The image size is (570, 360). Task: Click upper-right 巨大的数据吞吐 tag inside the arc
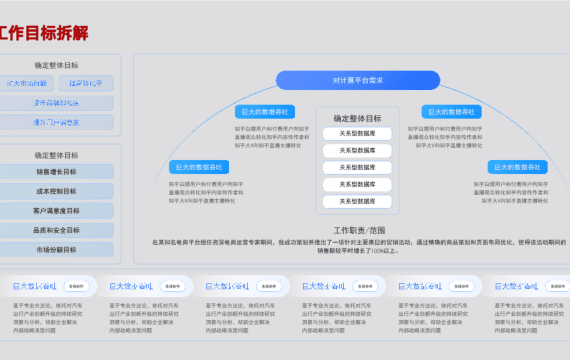pyautogui.click(x=451, y=112)
